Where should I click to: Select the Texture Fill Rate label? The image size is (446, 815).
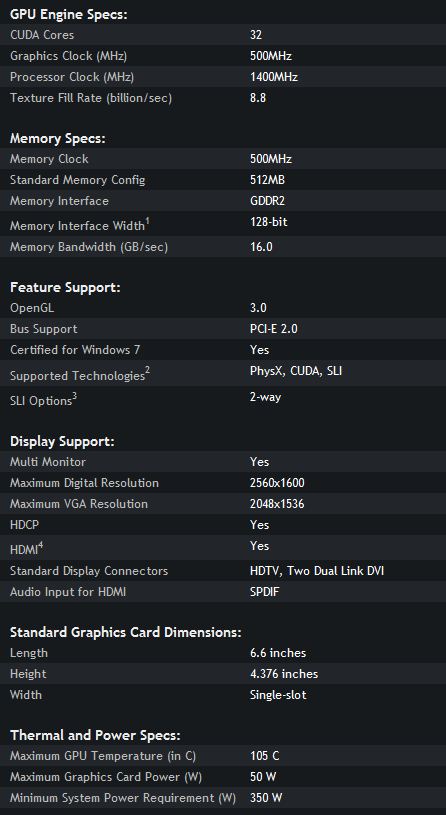(90, 98)
